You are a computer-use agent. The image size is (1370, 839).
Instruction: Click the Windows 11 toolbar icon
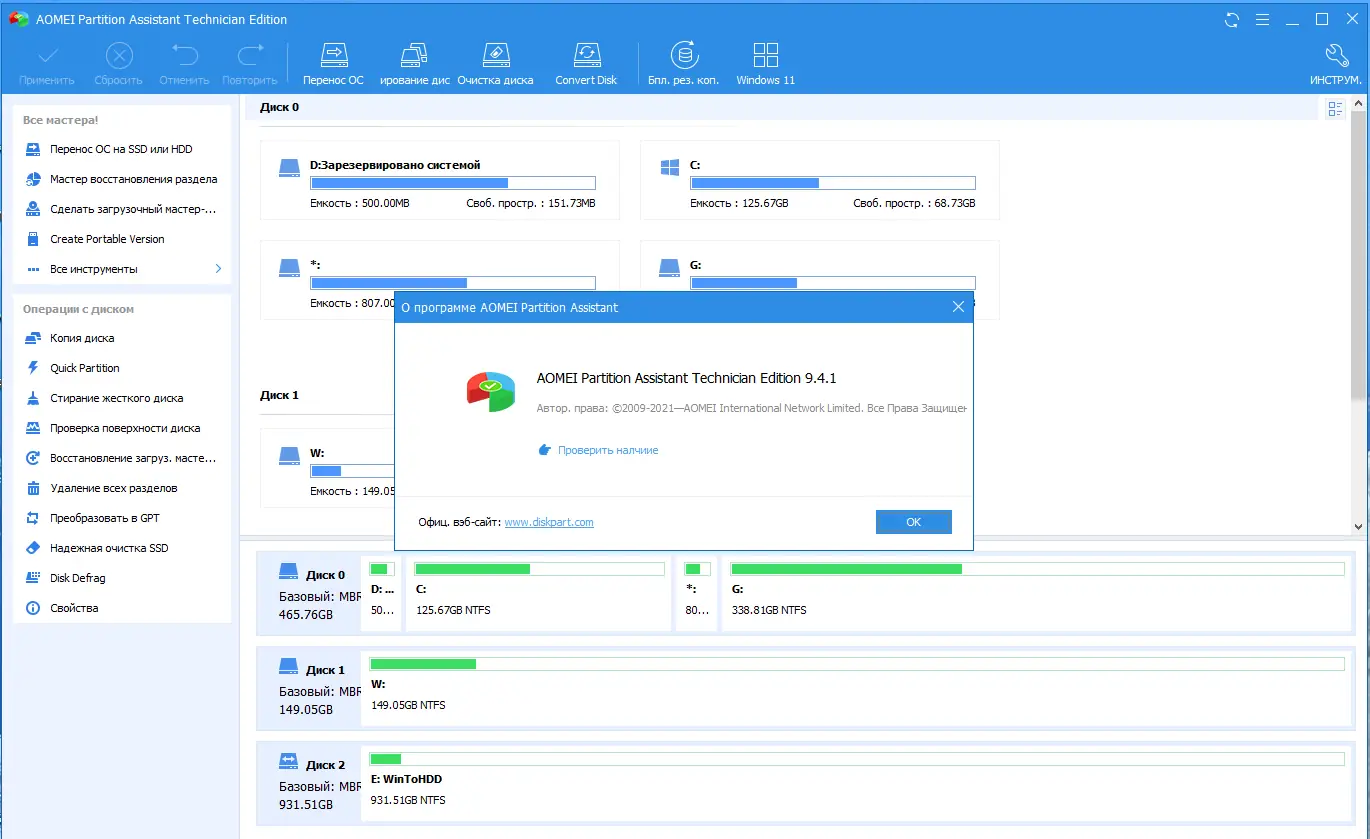pyautogui.click(x=765, y=60)
